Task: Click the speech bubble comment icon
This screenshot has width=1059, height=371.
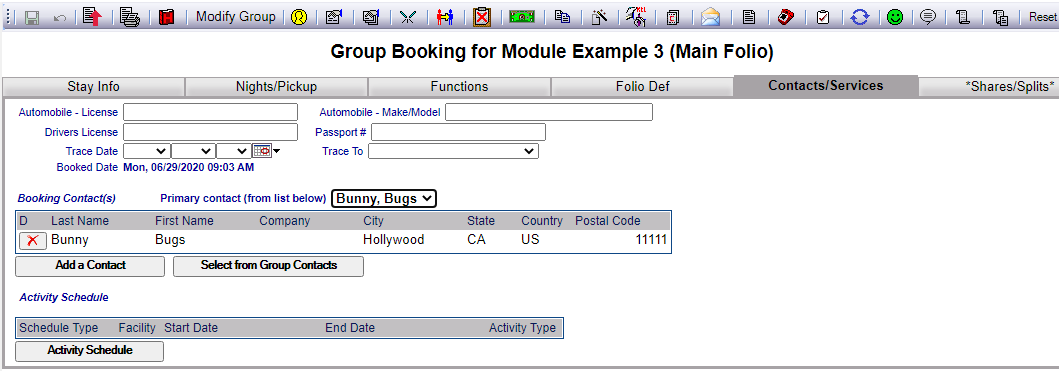Action: 928,18
